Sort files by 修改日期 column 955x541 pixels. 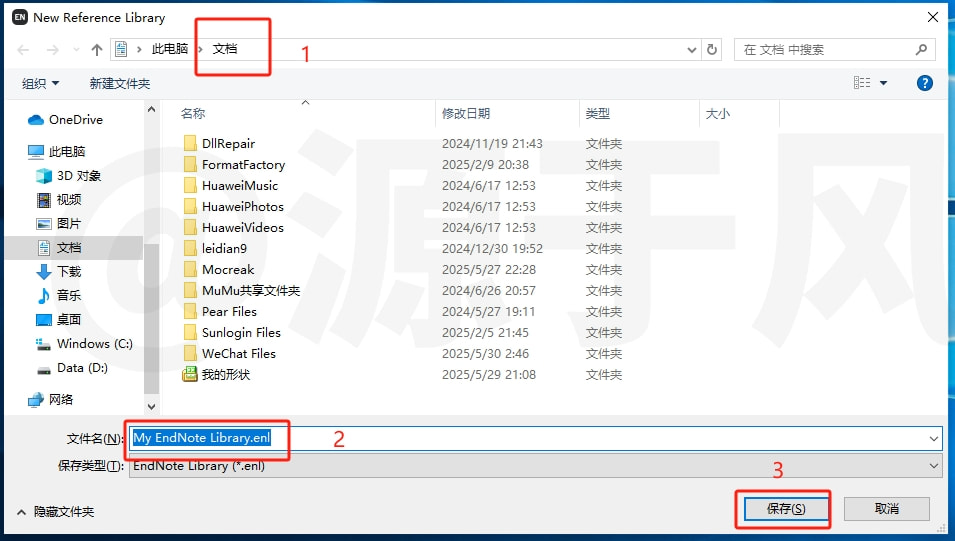[466, 113]
